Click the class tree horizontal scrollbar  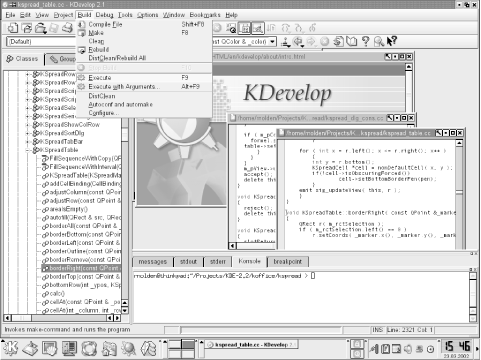(62, 318)
